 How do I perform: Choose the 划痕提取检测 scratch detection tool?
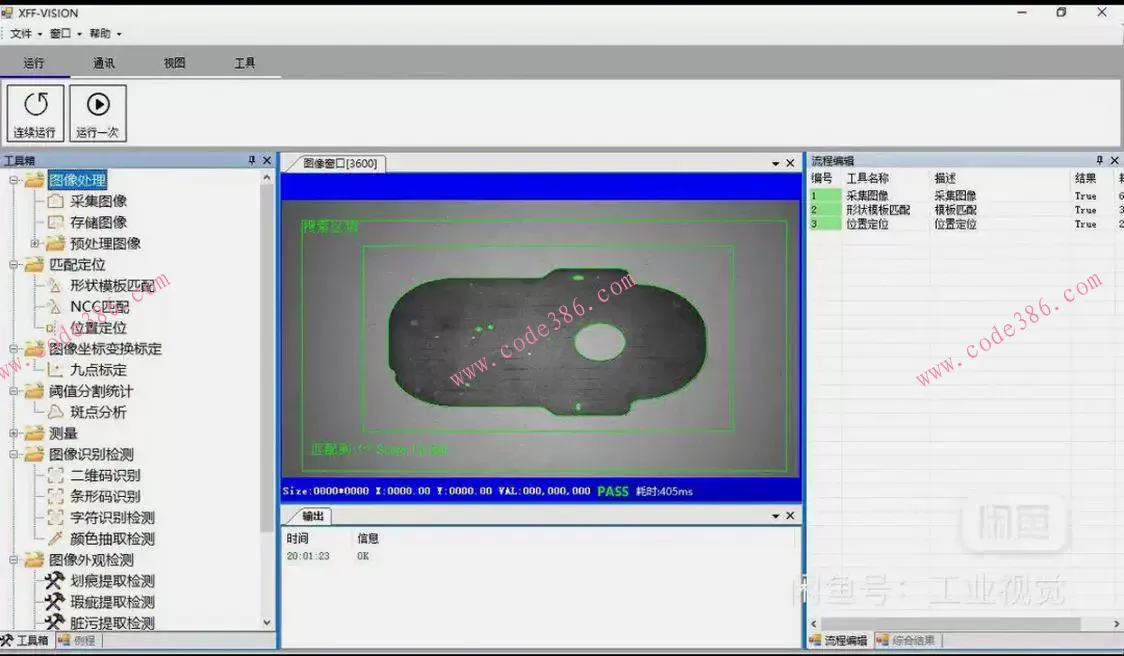(111, 581)
